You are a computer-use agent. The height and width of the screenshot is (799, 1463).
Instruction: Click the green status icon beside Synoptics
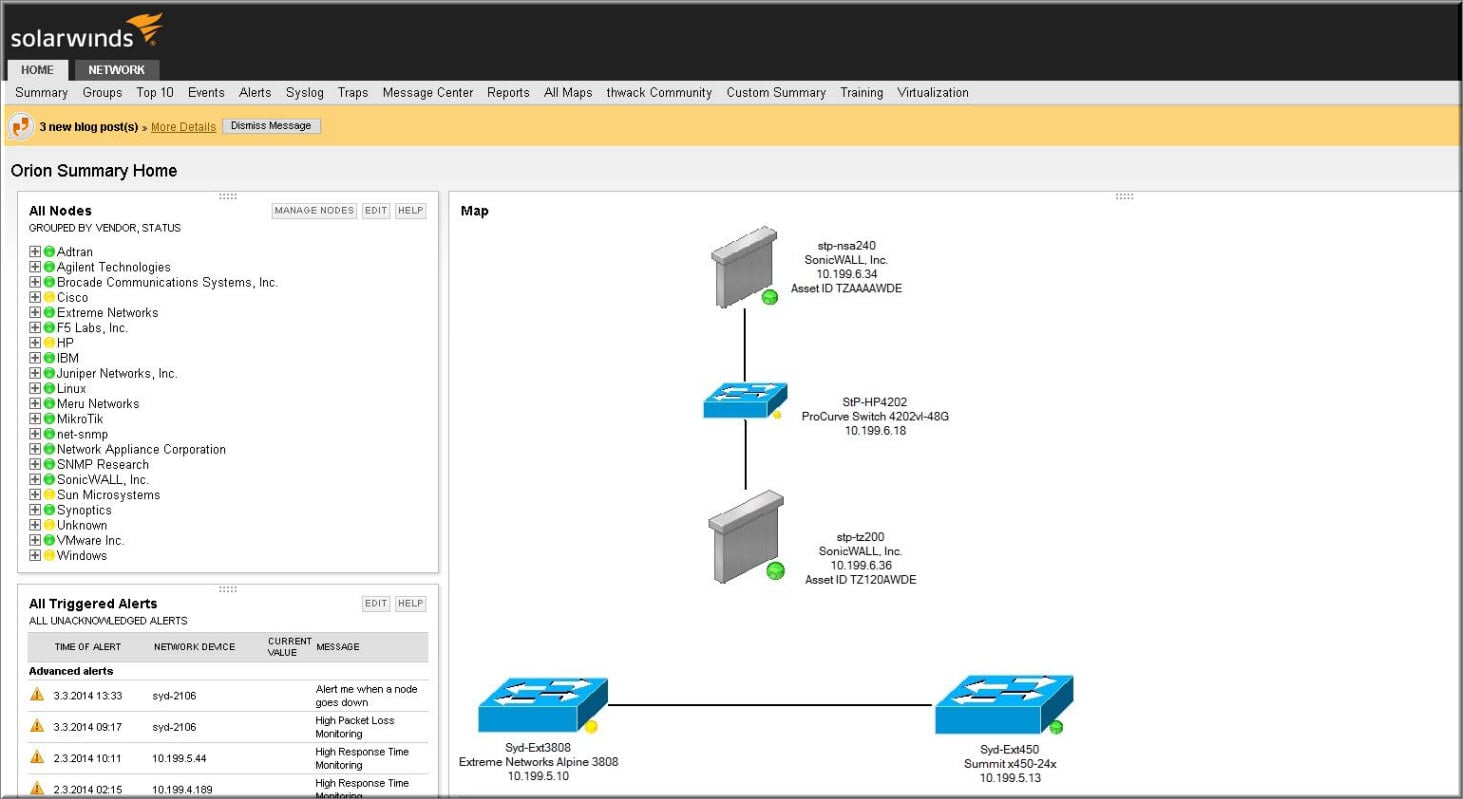pyautogui.click(x=49, y=510)
